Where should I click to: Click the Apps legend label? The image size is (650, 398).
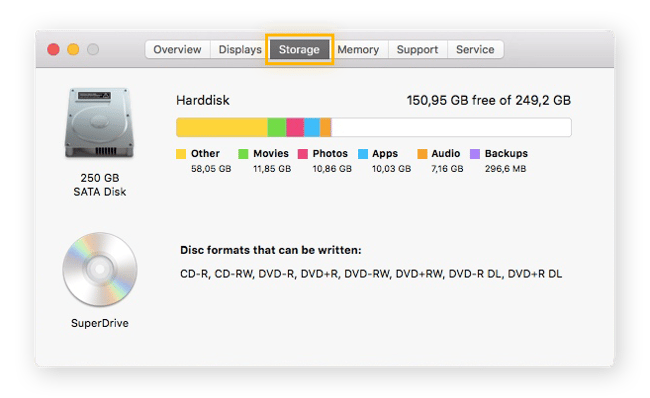(385, 154)
